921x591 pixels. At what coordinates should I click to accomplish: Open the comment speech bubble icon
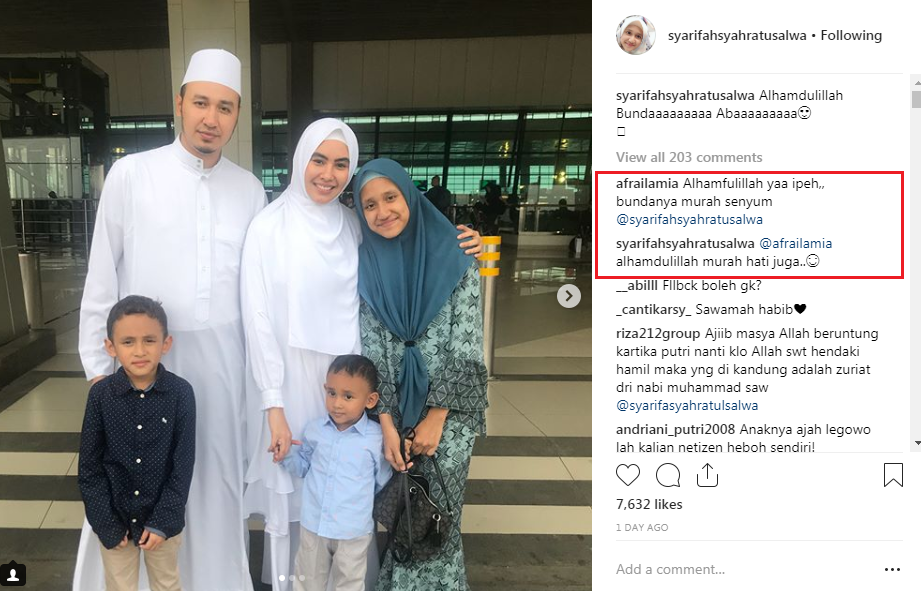(x=668, y=475)
